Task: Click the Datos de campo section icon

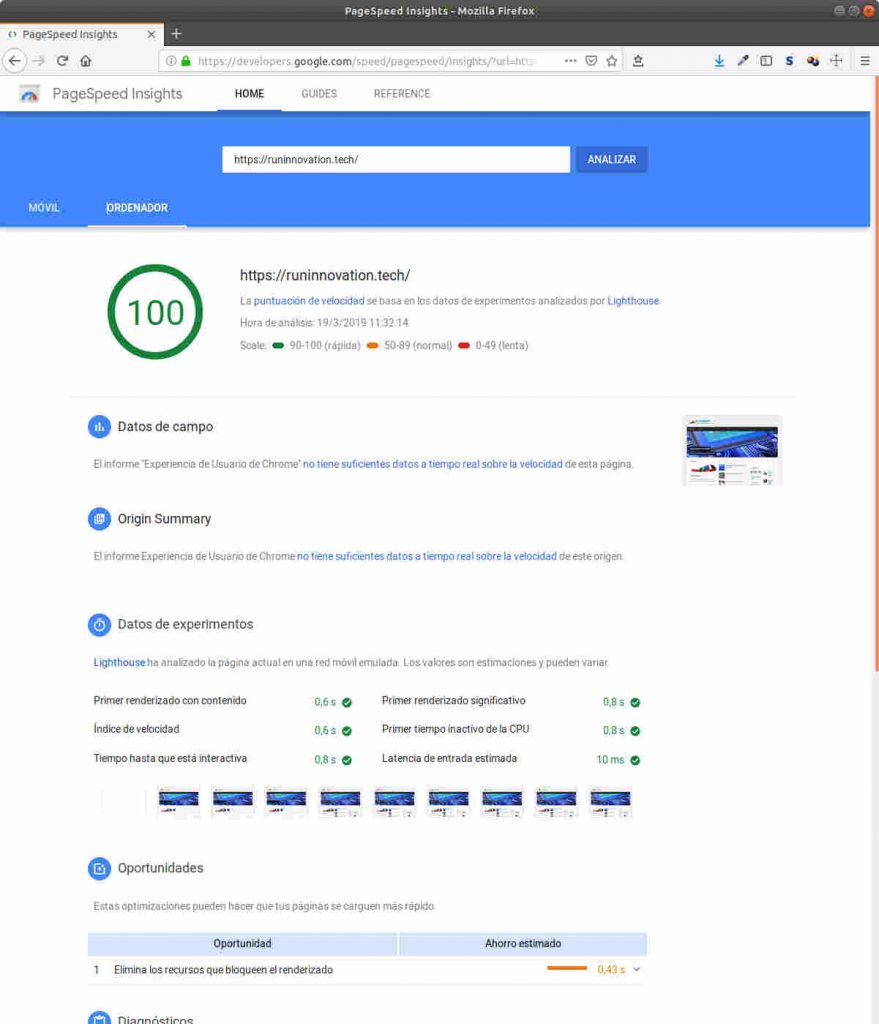Action: [99, 426]
